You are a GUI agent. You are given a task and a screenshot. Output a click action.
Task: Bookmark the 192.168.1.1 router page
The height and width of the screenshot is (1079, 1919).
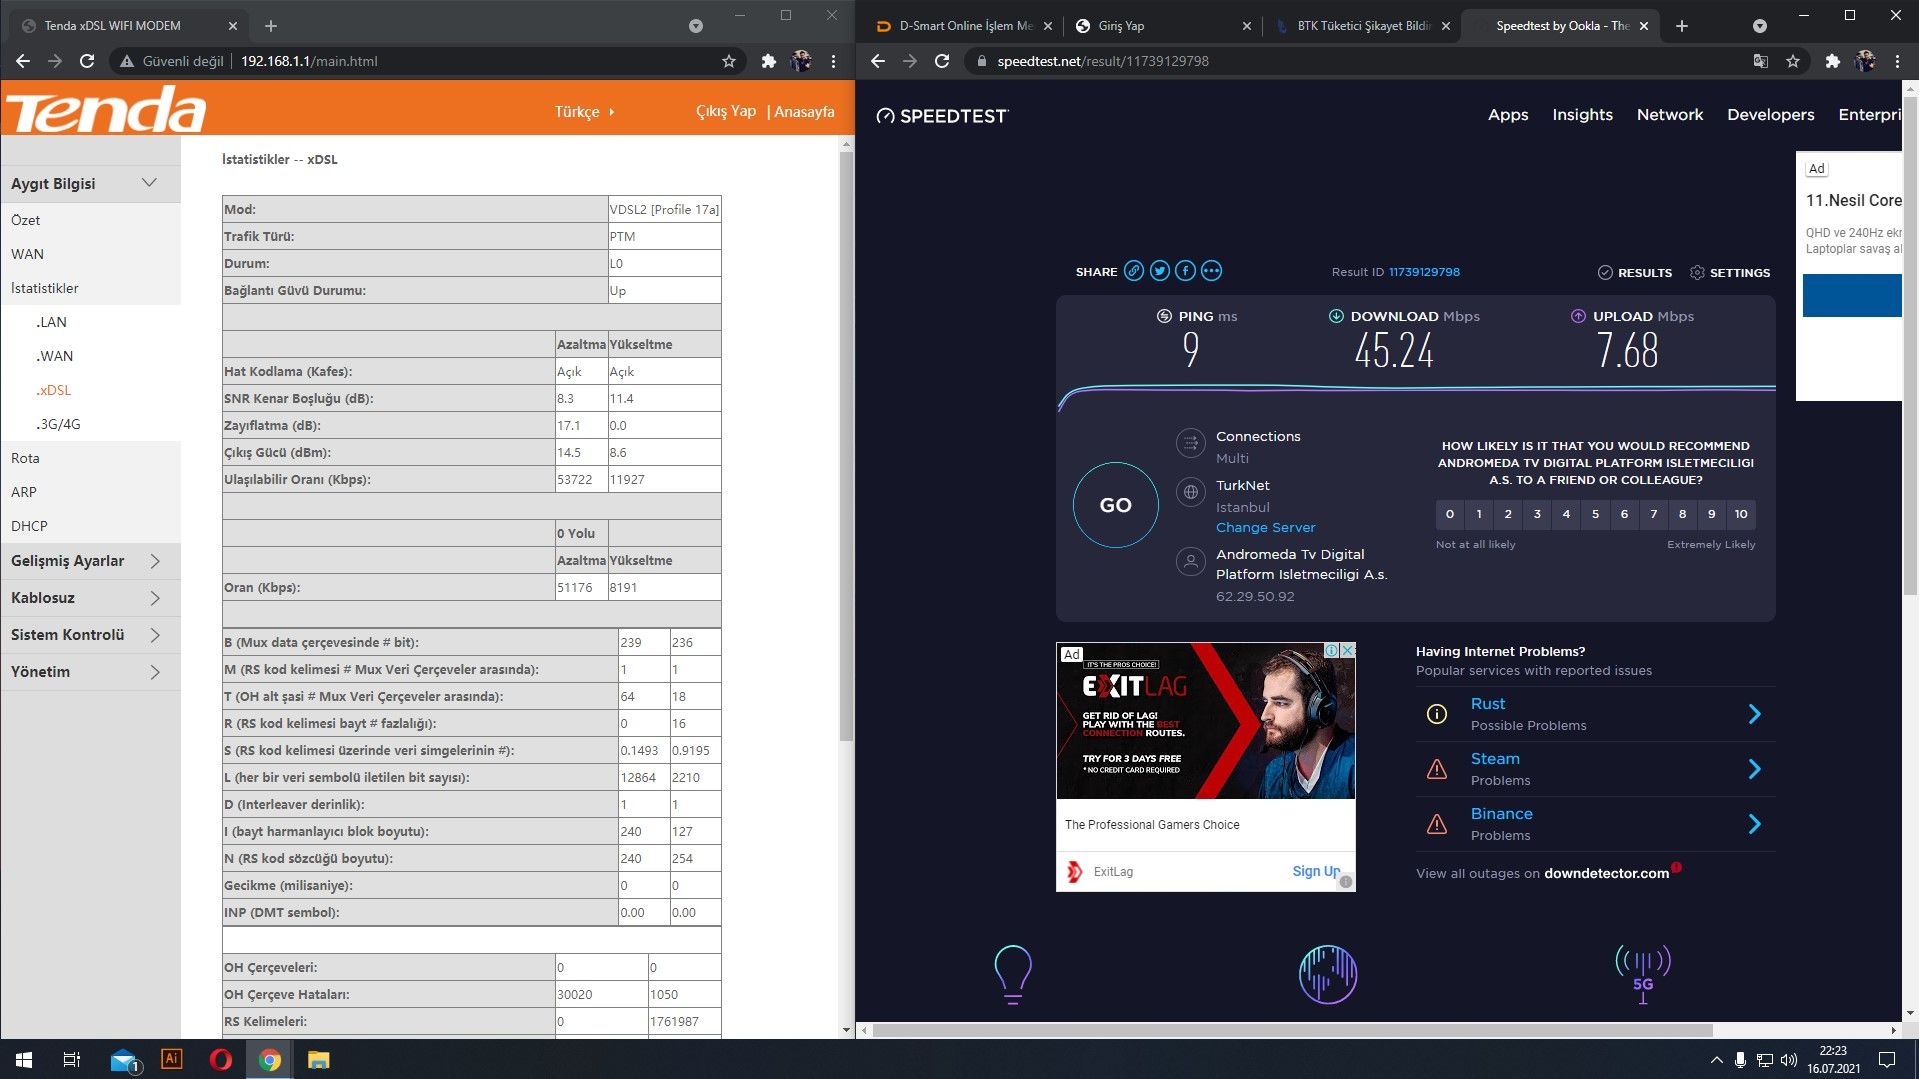729,61
